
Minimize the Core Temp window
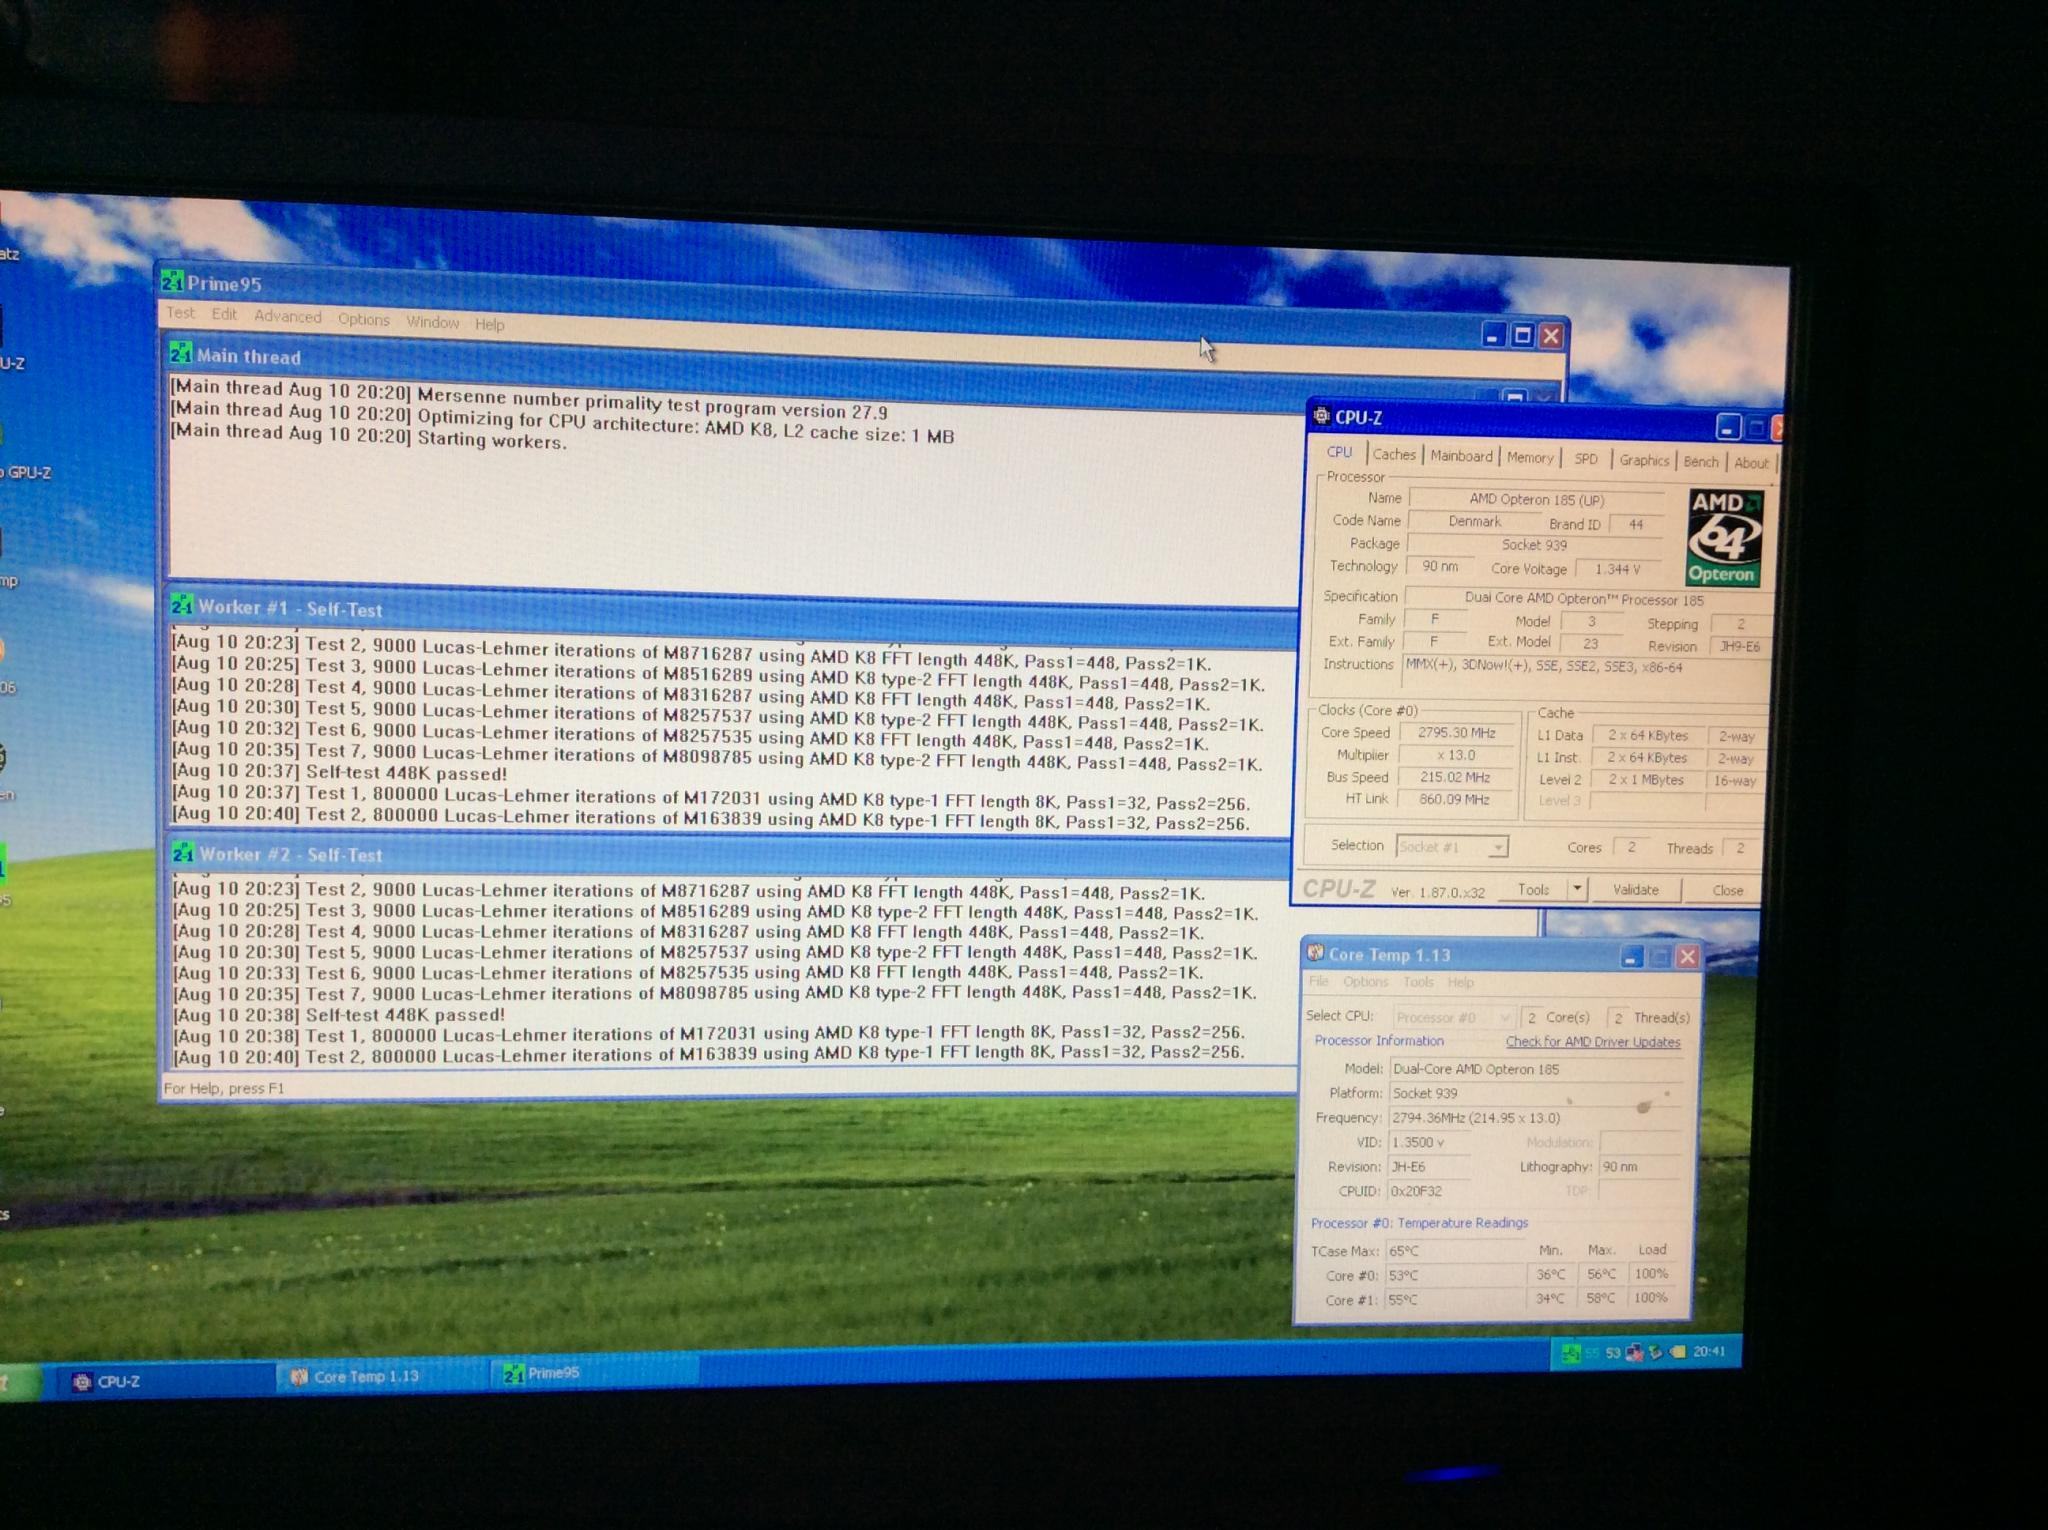click(x=1632, y=957)
